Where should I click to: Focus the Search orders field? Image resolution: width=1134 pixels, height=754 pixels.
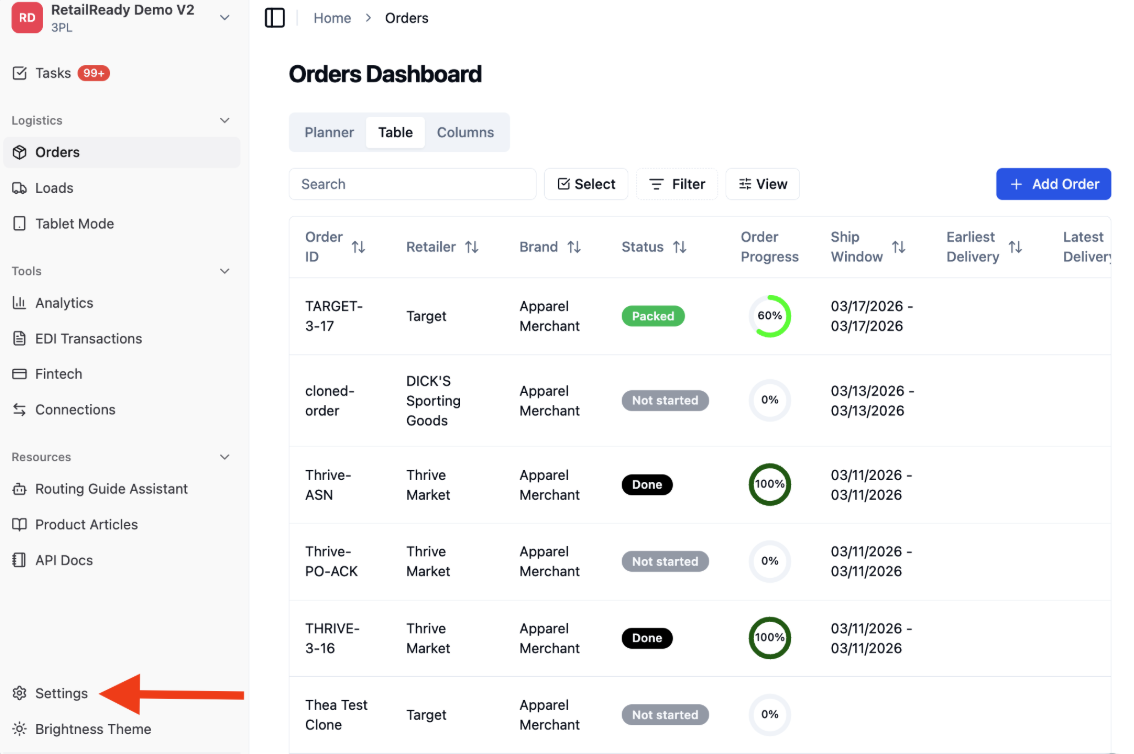coord(412,184)
